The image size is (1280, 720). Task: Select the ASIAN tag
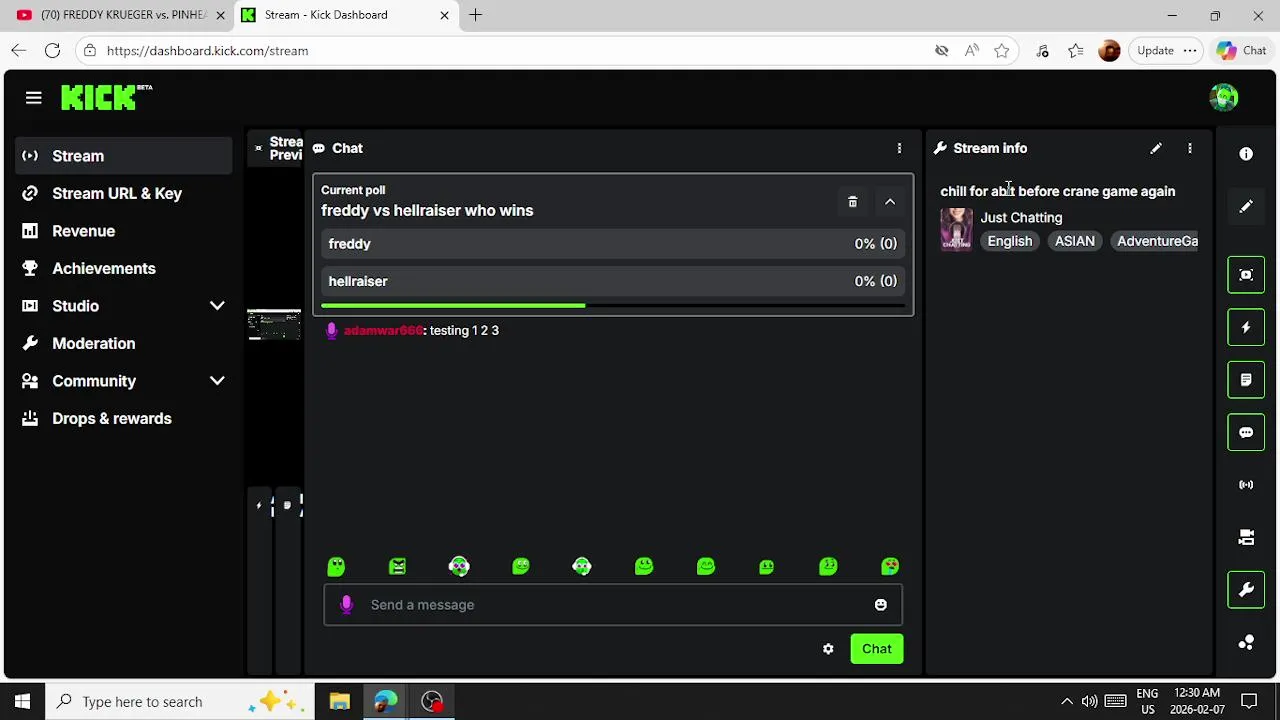point(1075,241)
